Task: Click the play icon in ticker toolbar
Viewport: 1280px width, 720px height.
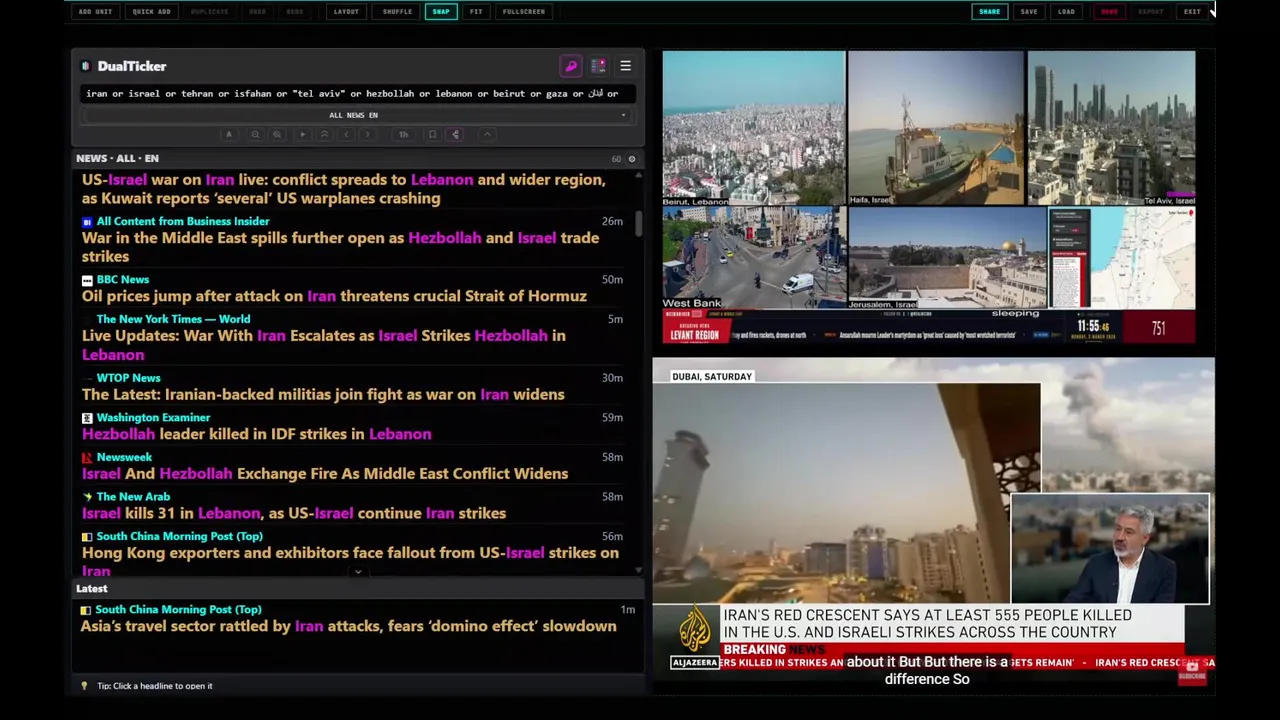Action: pyautogui.click(x=302, y=134)
